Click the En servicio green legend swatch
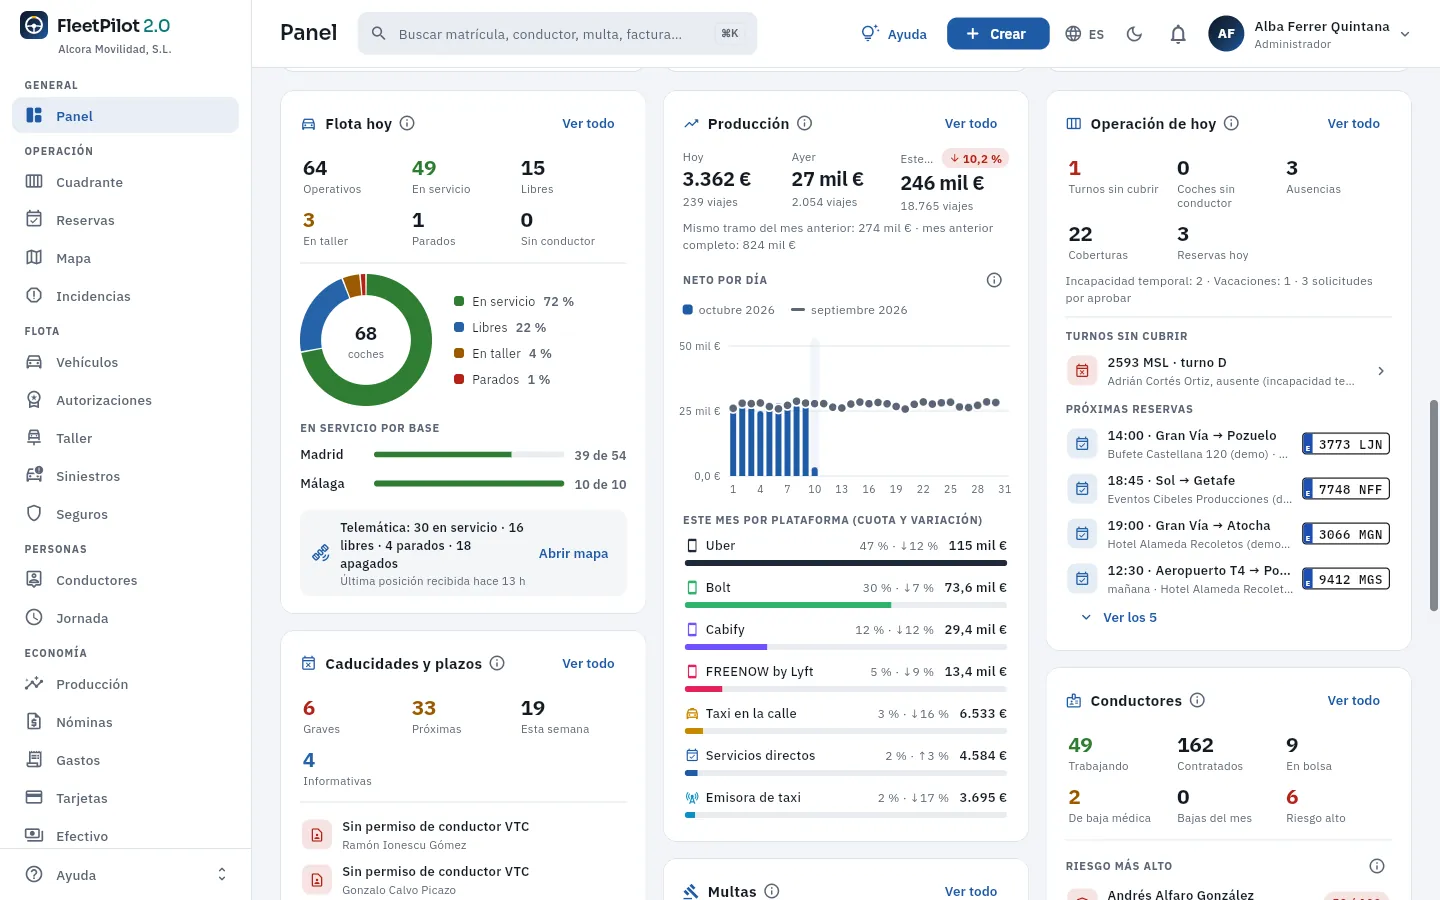 tap(459, 301)
